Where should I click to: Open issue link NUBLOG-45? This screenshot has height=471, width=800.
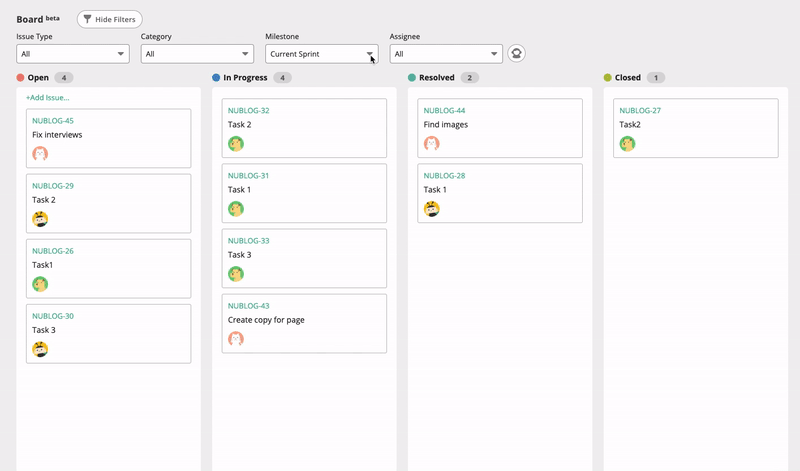(53, 121)
